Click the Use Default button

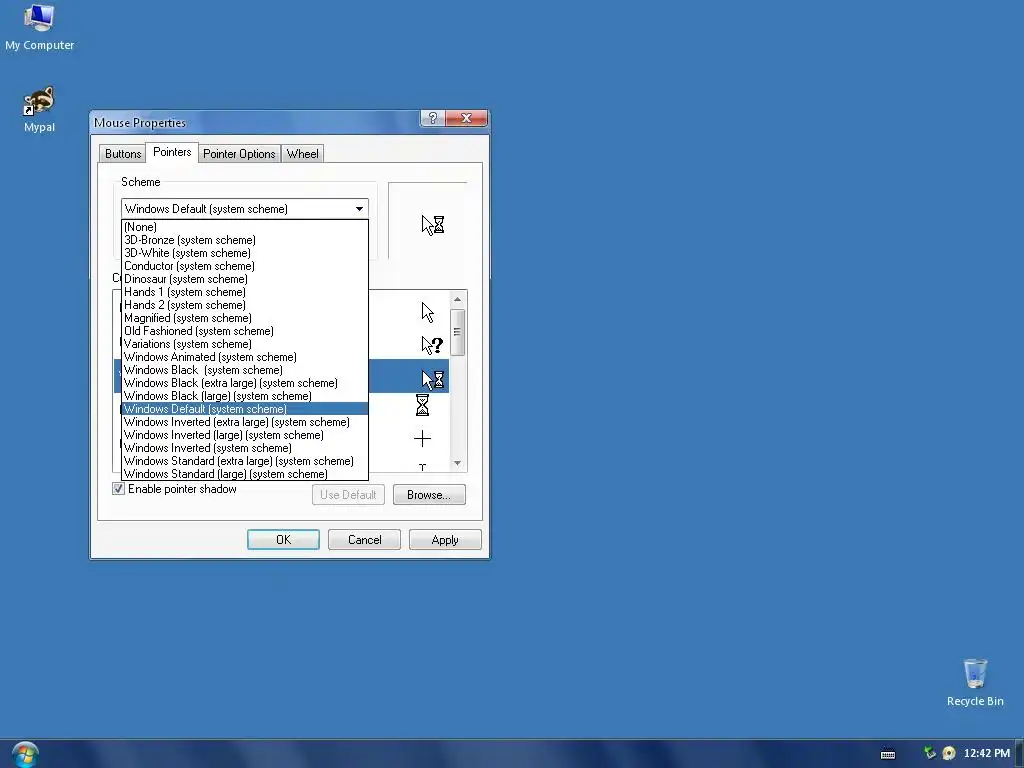[348, 494]
